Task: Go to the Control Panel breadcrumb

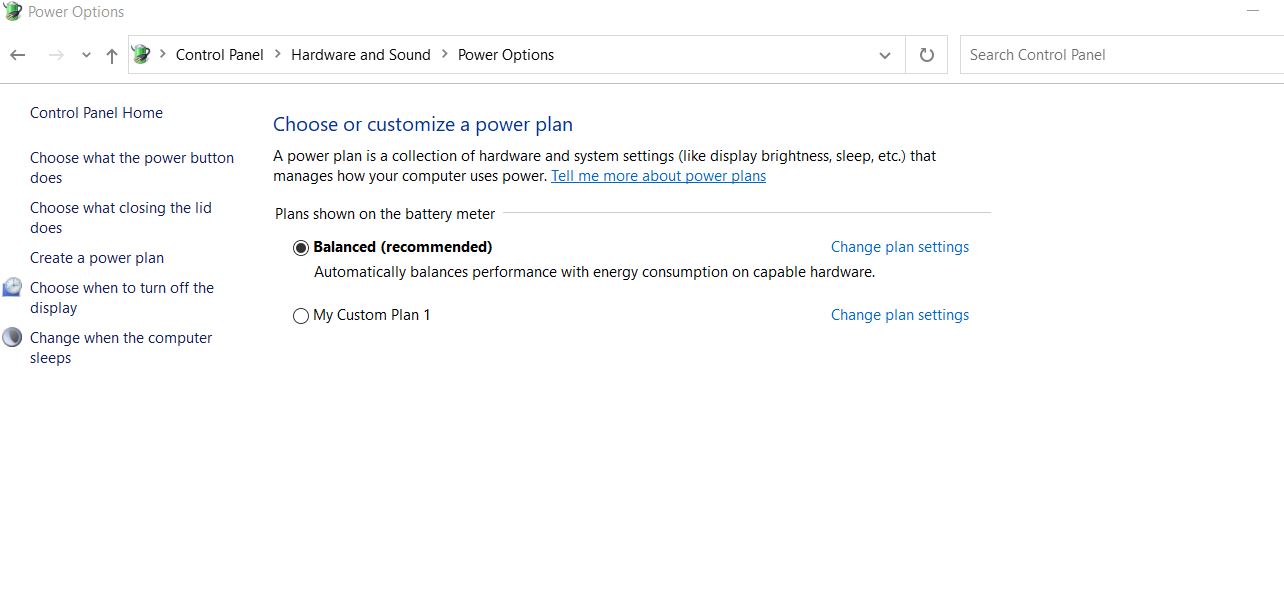Action: [x=220, y=55]
